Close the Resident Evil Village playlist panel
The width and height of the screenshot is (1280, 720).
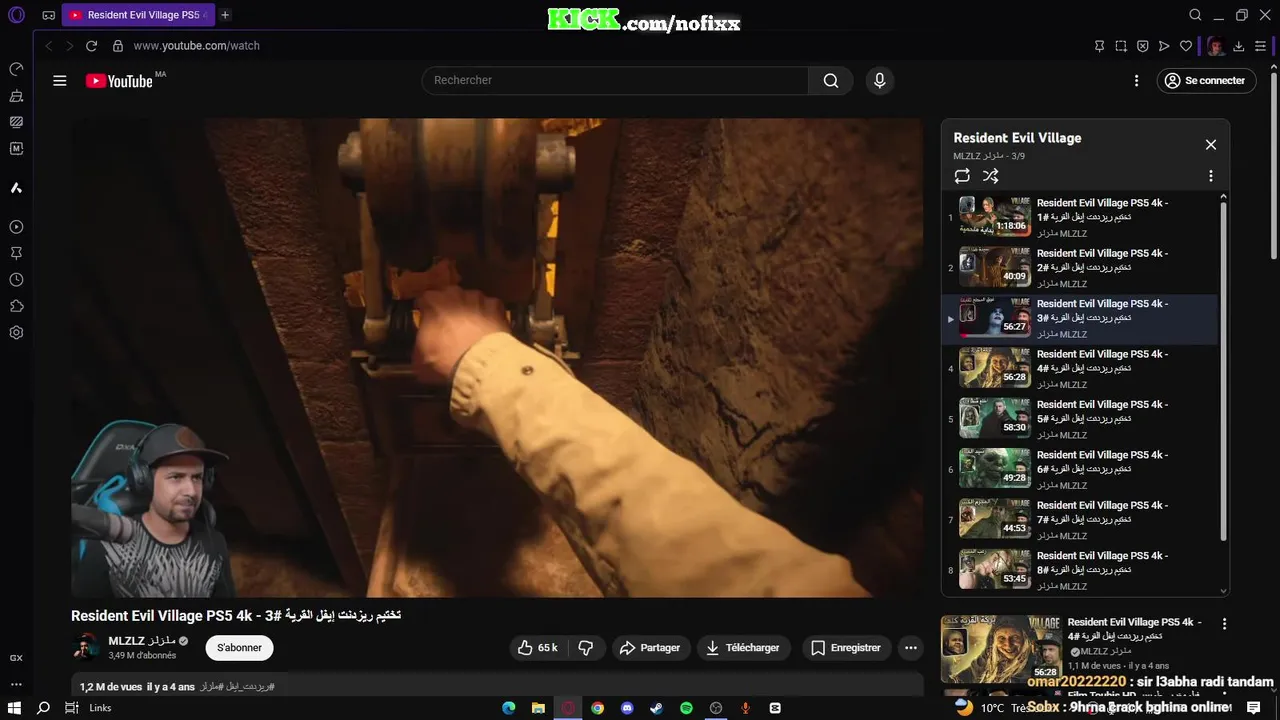coord(1211,145)
